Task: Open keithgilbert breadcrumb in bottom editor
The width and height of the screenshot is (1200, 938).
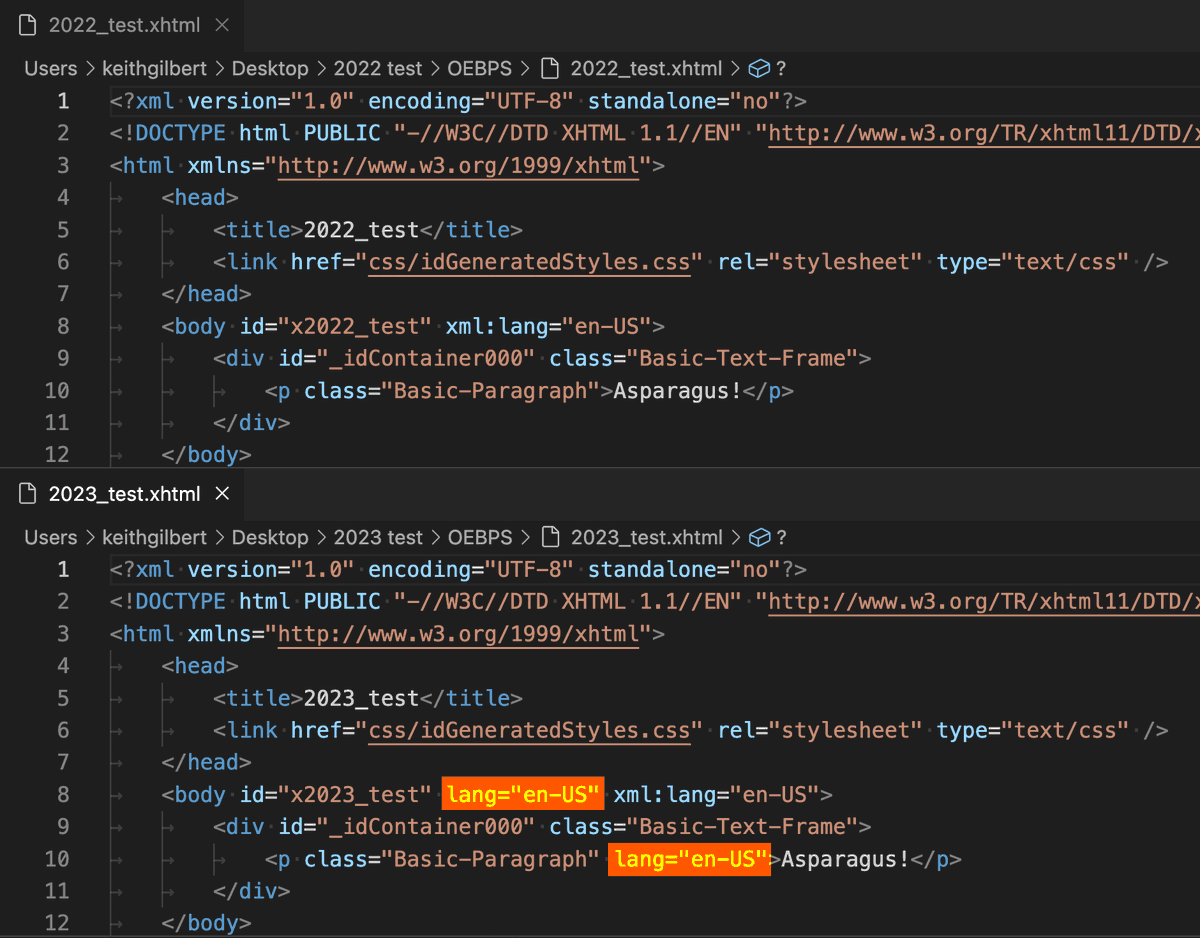Action: (x=154, y=537)
